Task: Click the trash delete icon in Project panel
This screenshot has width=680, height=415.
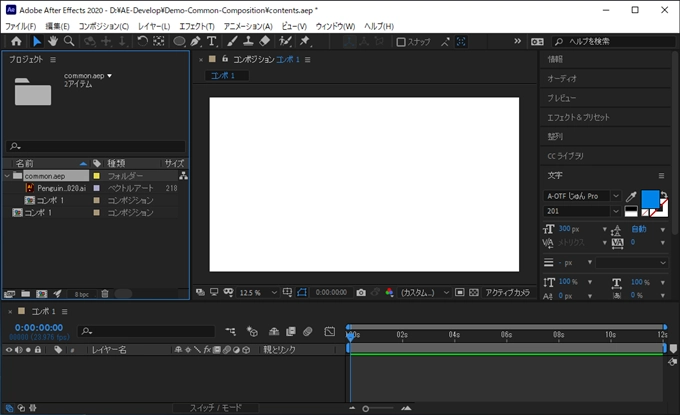Action: pos(105,294)
